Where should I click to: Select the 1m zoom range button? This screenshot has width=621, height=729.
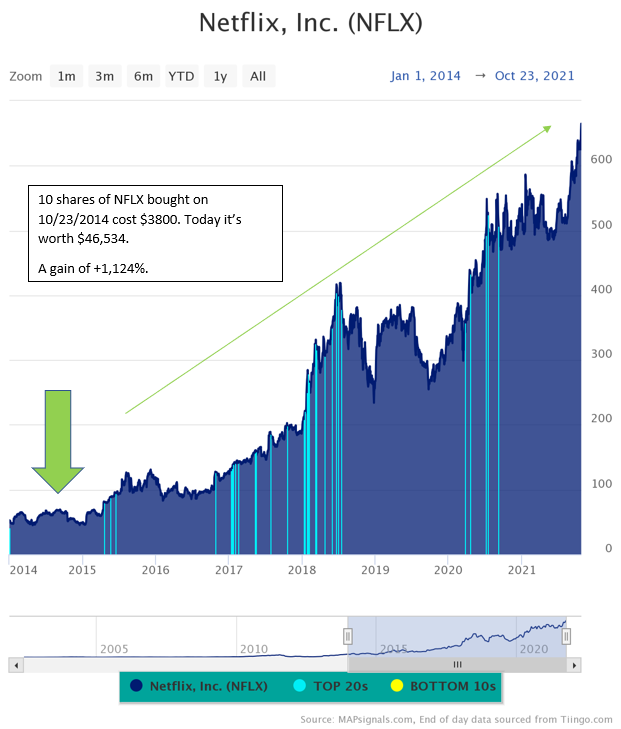66,76
